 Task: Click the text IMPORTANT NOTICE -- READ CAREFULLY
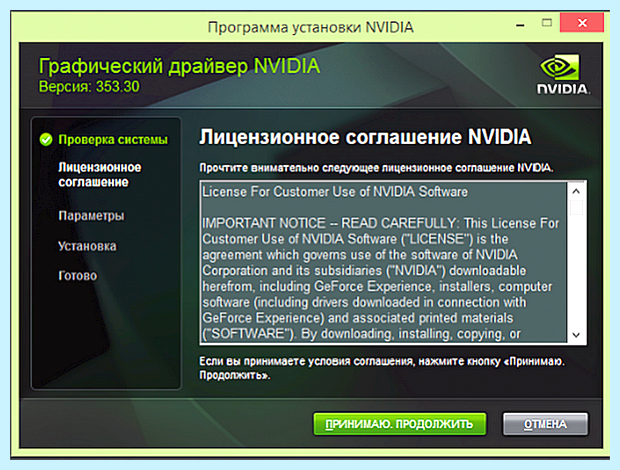[x=330, y=223]
